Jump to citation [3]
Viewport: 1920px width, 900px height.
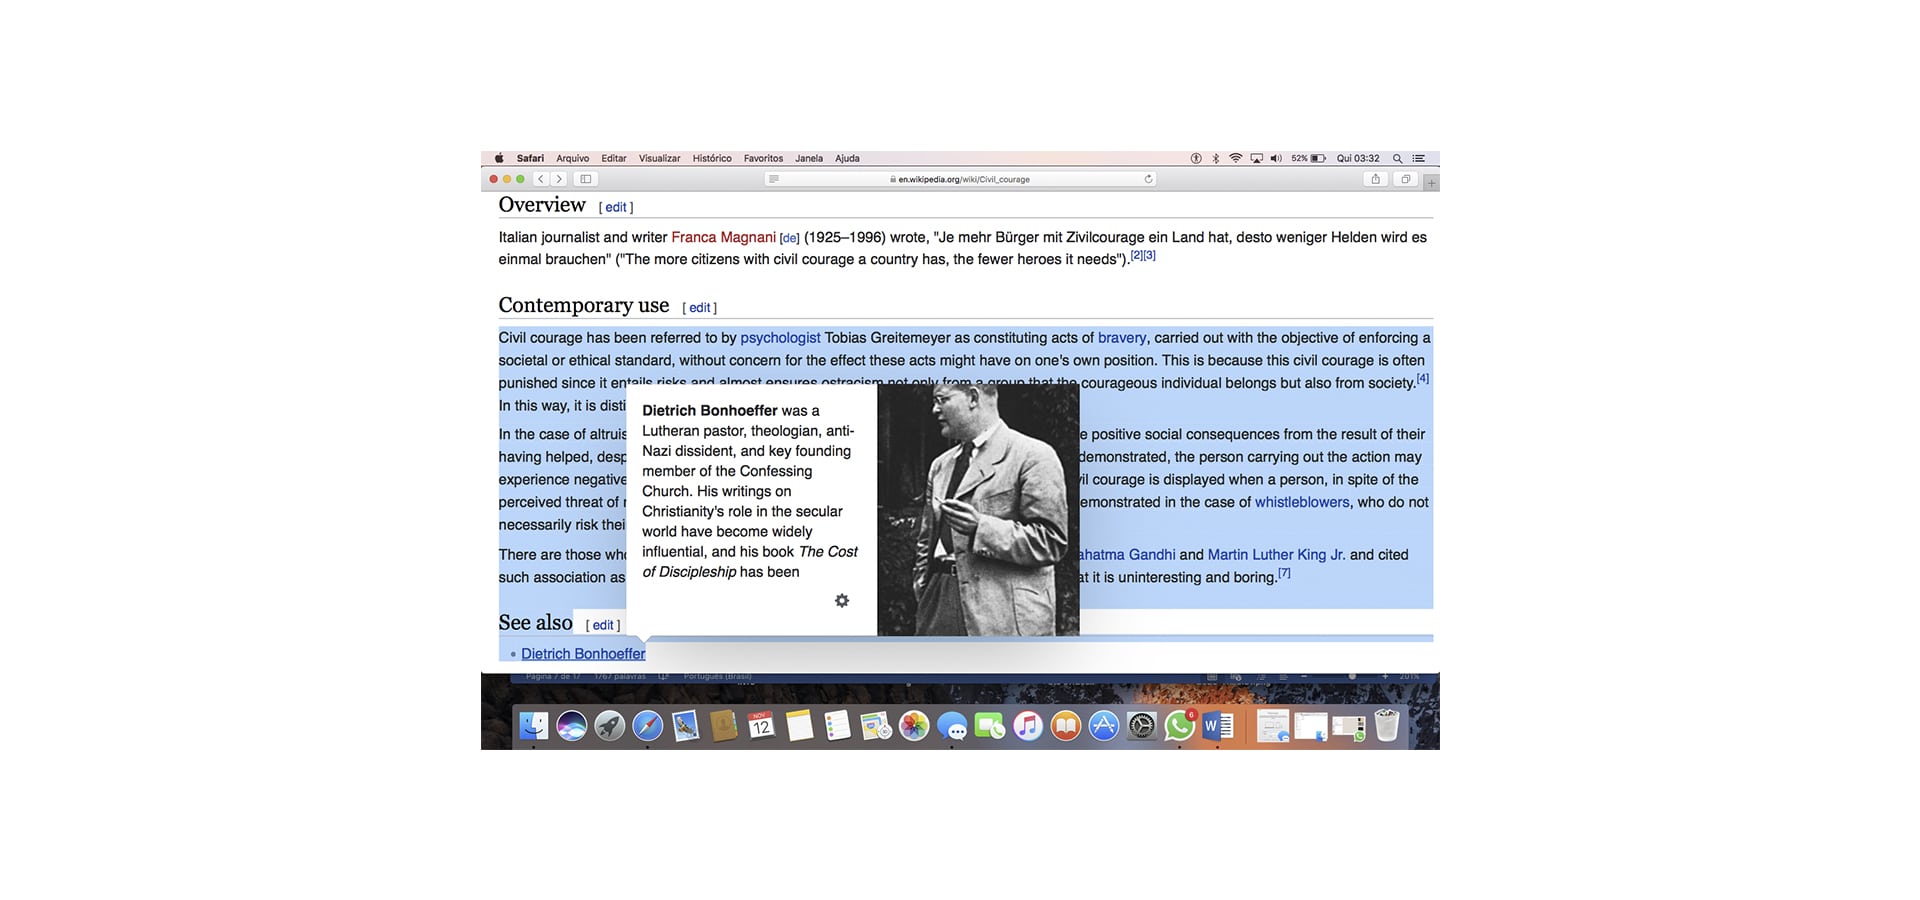pos(1150,255)
